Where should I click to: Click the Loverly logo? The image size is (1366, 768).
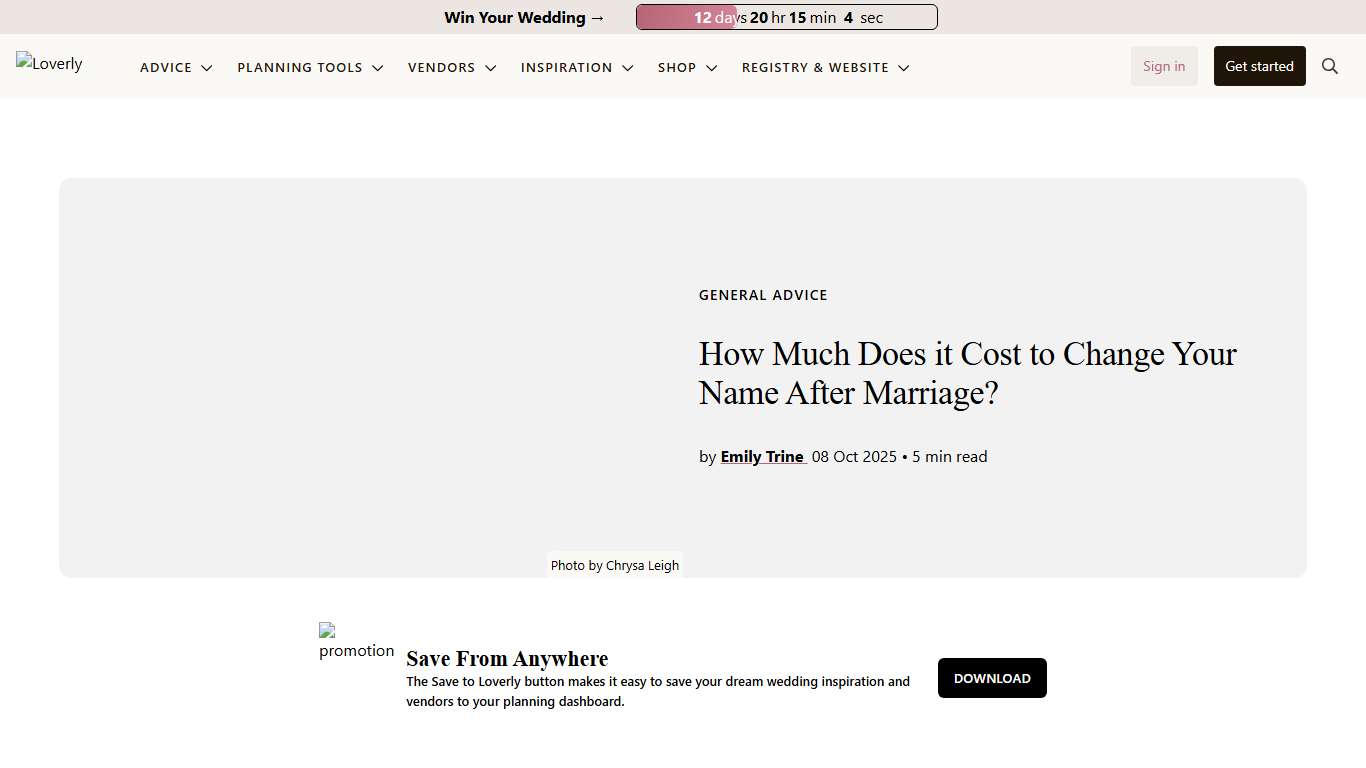(x=48, y=64)
